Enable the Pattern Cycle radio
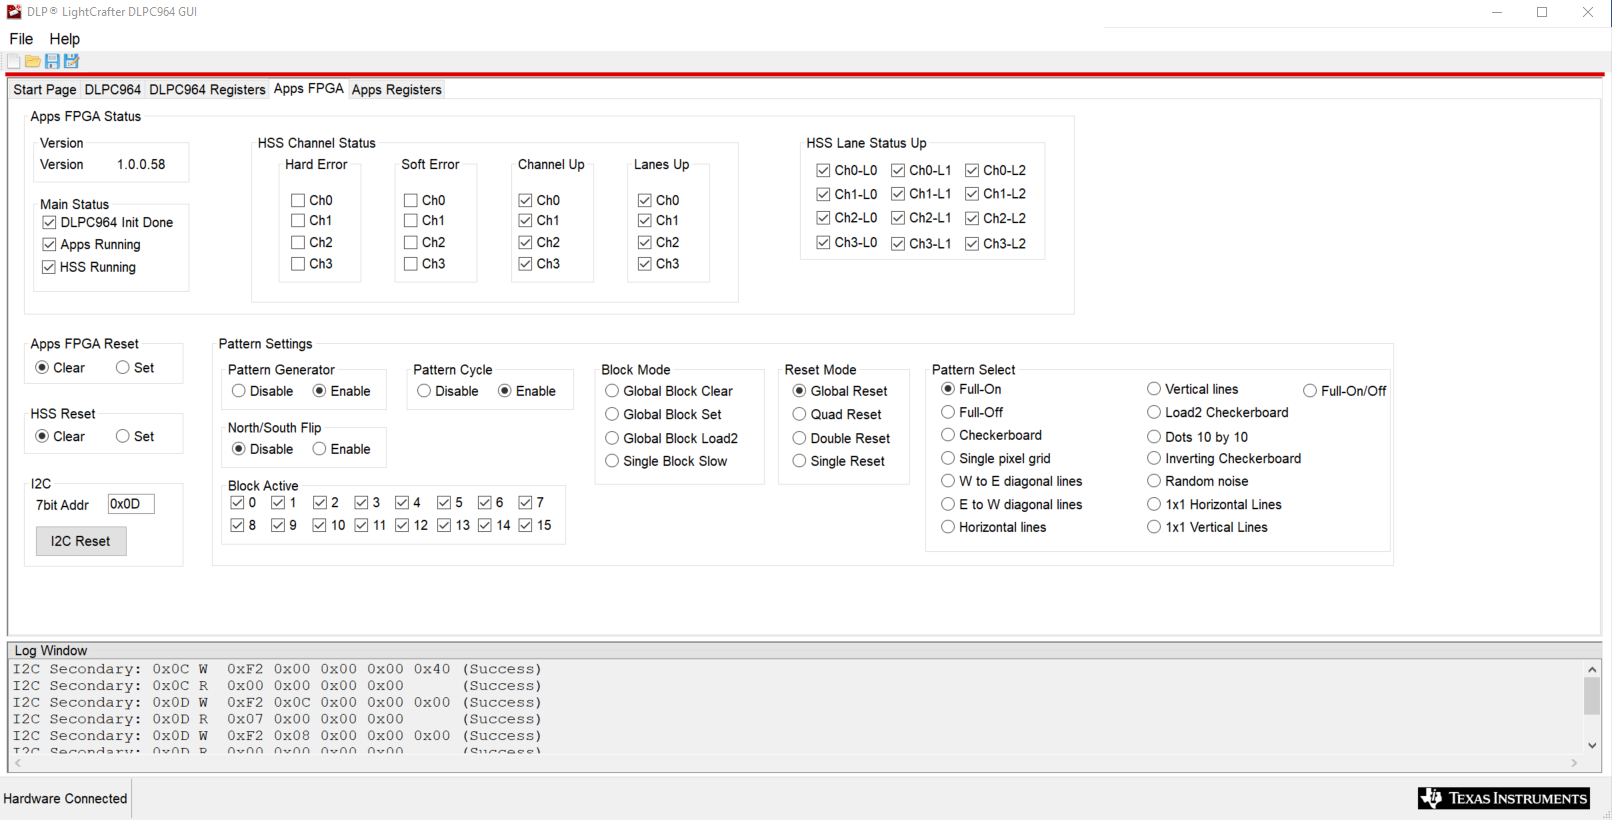The image size is (1612, 820). point(505,391)
